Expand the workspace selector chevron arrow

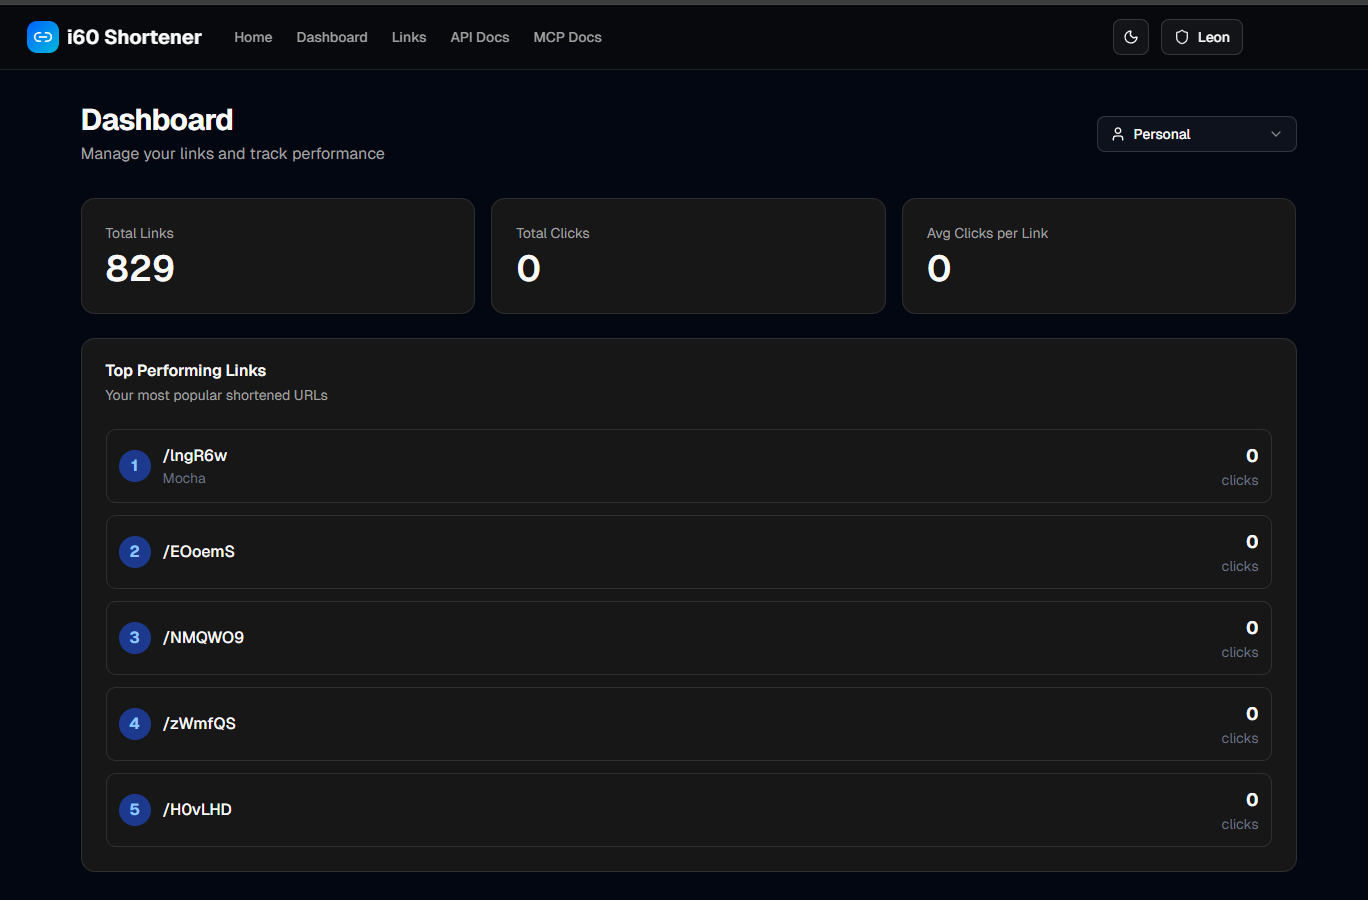(x=1276, y=134)
